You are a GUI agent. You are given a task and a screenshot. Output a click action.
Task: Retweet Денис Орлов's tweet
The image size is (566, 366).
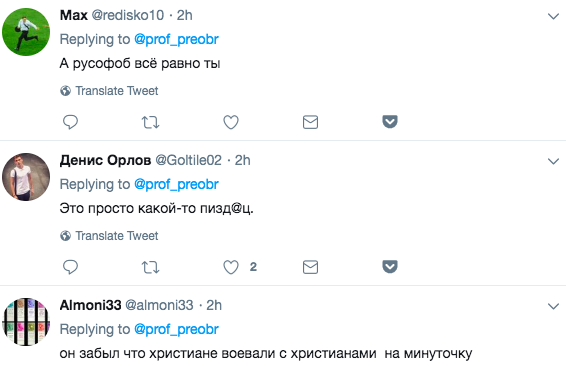[150, 267]
